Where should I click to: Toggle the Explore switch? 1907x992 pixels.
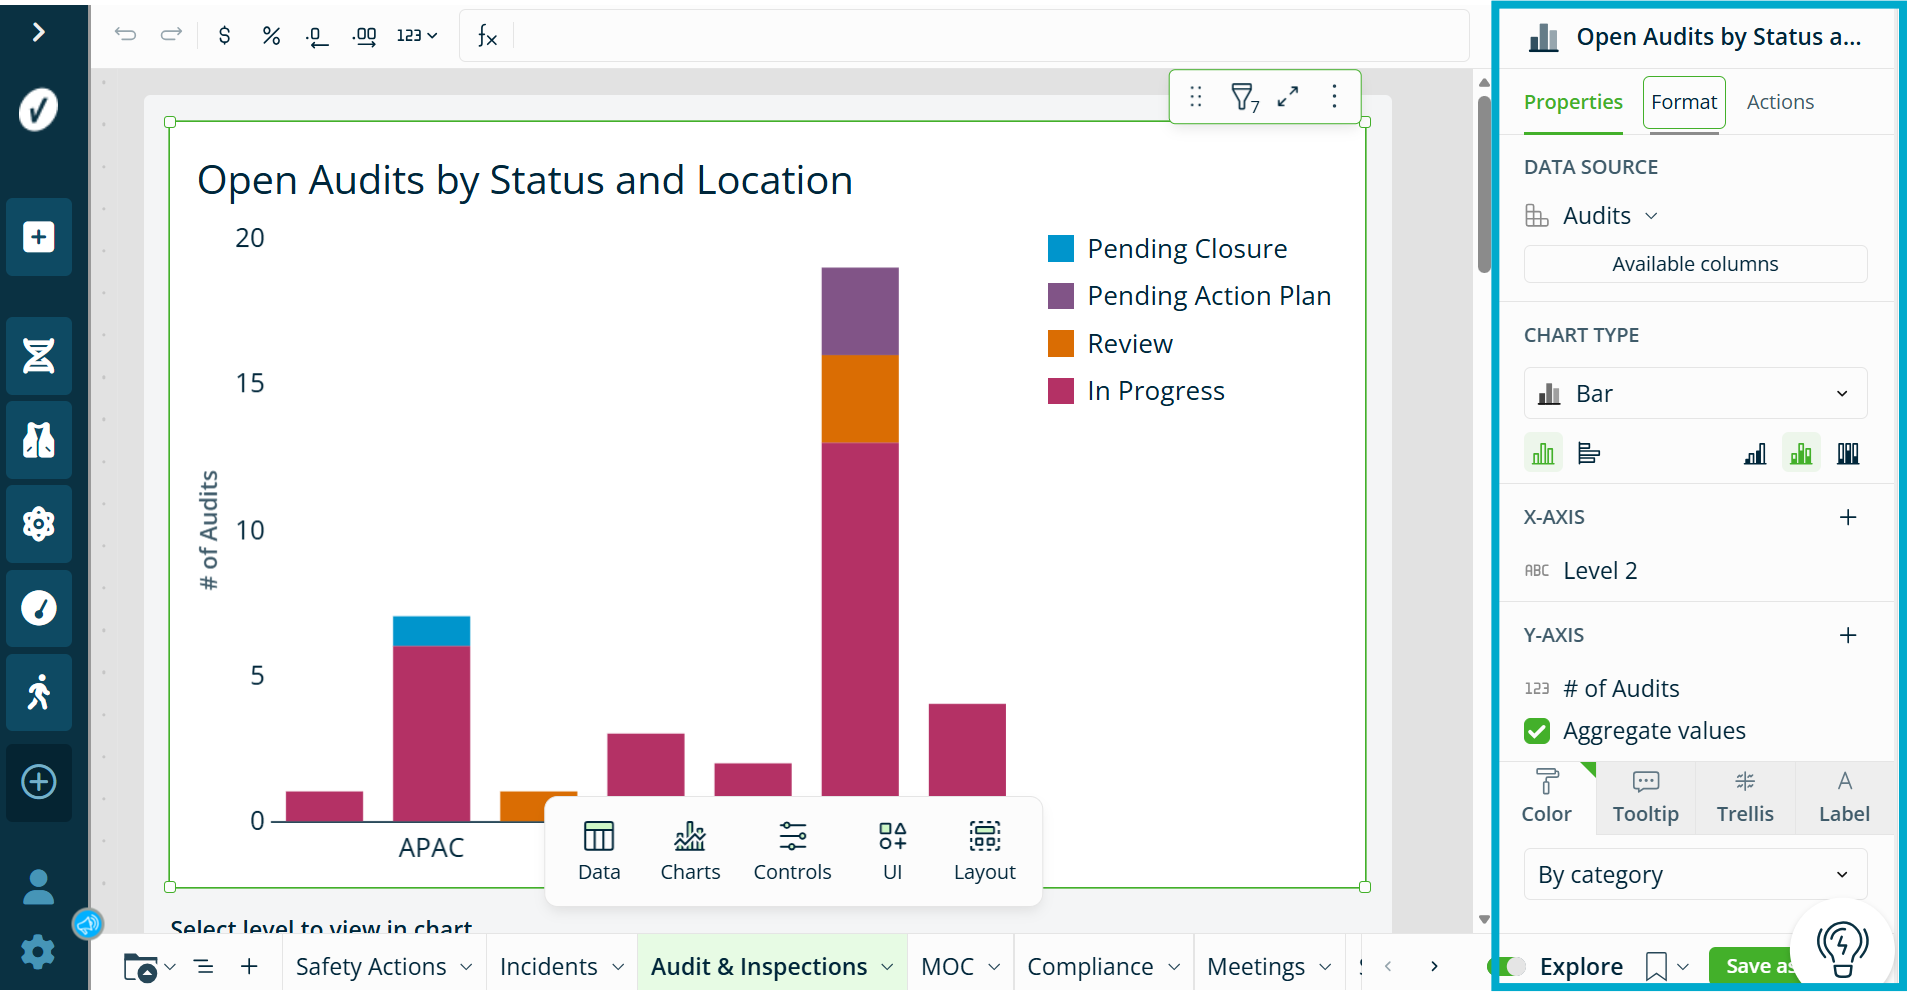[x=1509, y=966]
